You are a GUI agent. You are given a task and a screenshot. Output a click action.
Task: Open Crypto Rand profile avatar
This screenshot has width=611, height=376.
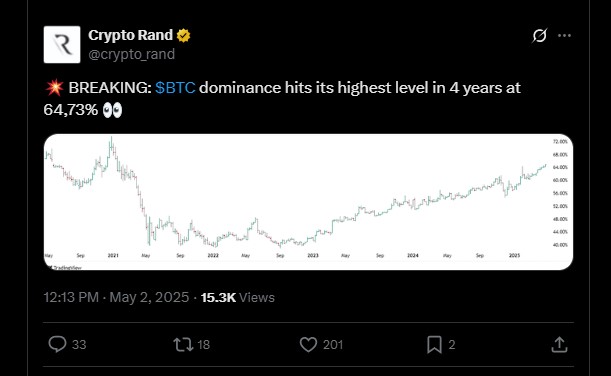pyautogui.click(x=62, y=44)
